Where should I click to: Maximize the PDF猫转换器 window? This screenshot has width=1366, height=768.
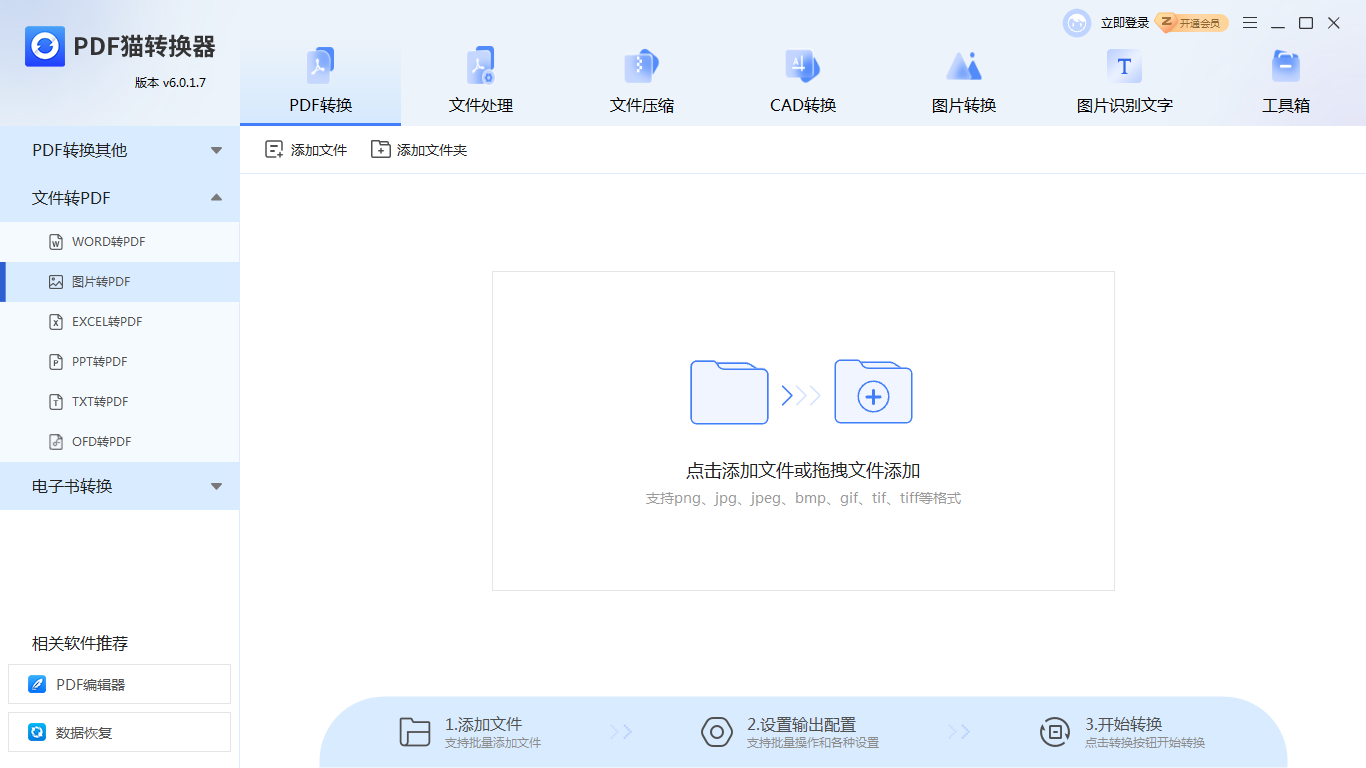pyautogui.click(x=1306, y=23)
